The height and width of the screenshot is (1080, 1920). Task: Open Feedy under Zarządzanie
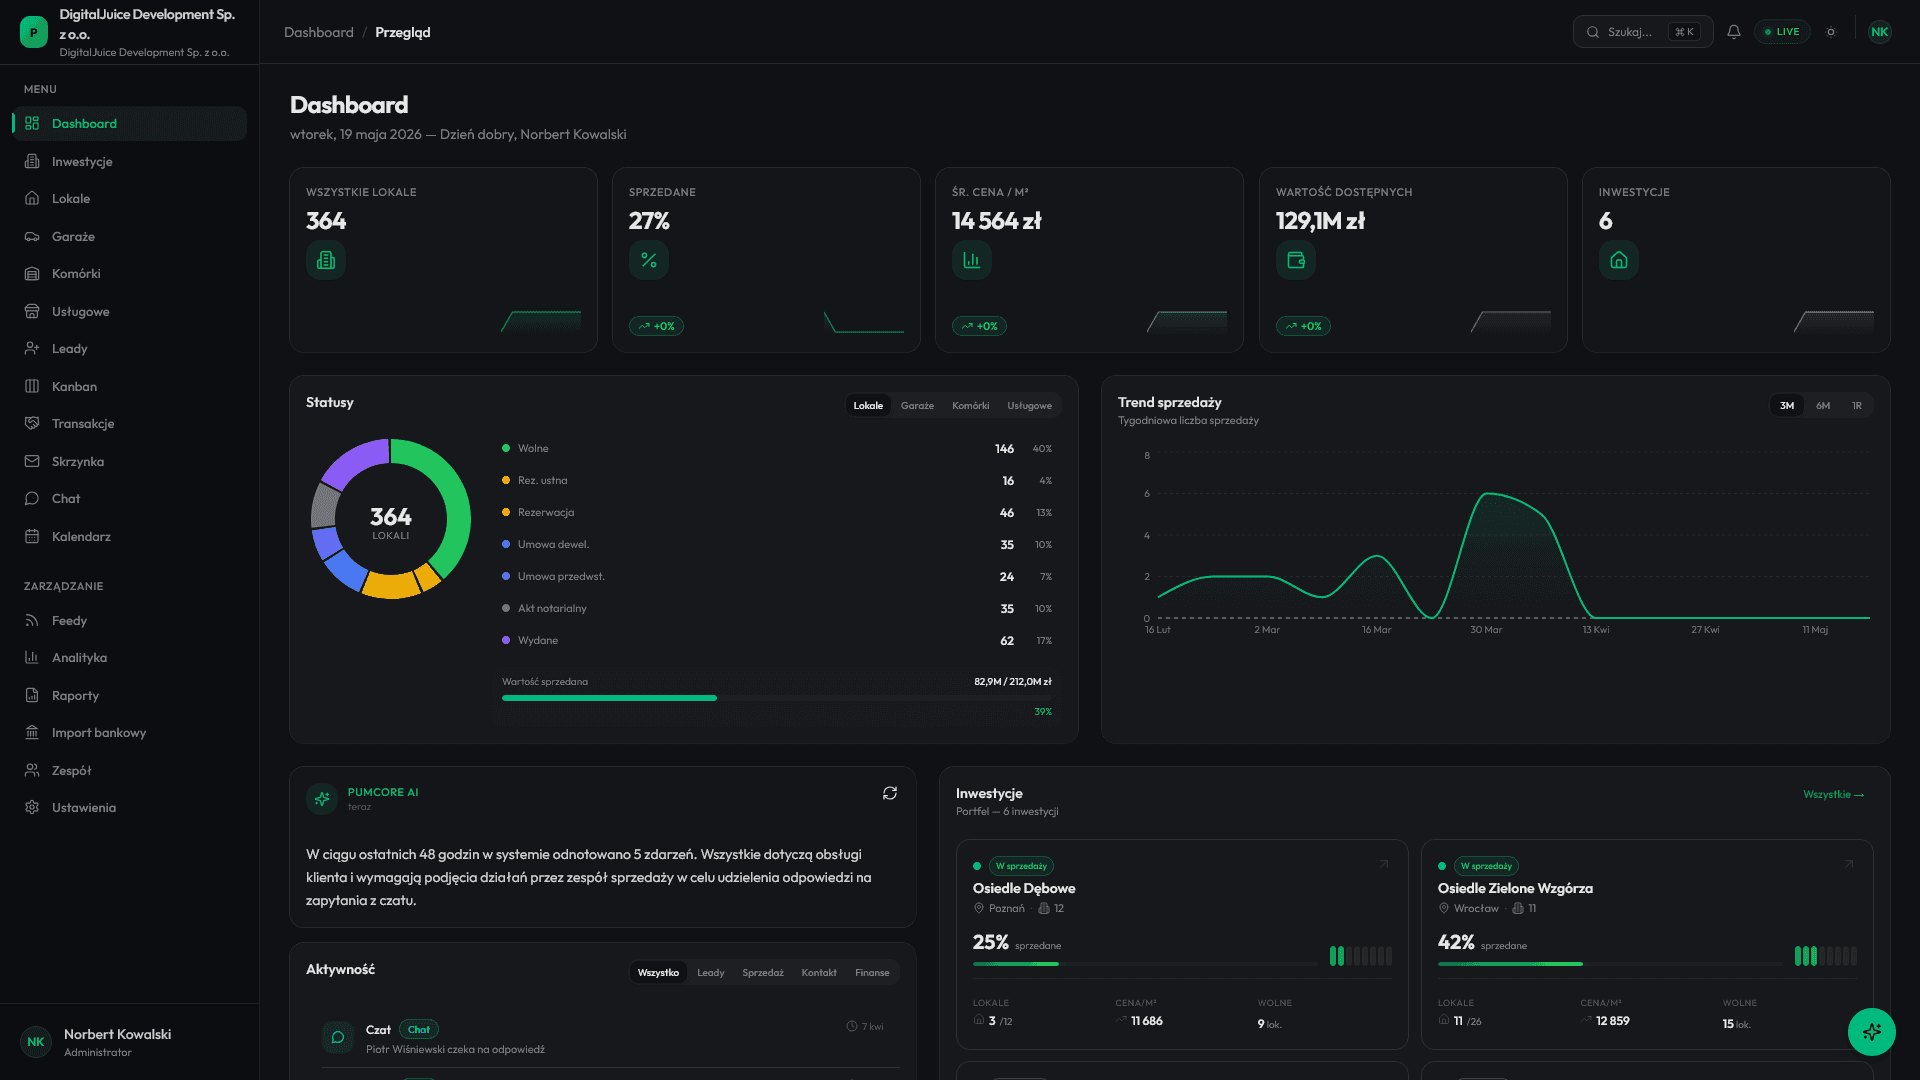pyautogui.click(x=129, y=620)
